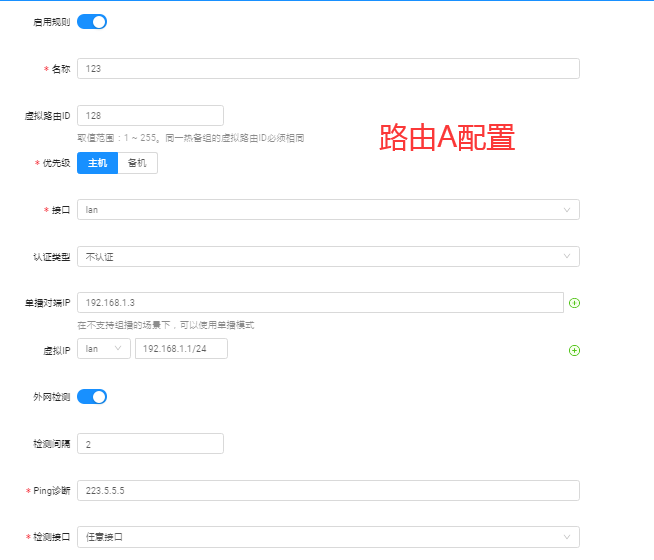Click the 检测间隔 input field

click(150, 443)
